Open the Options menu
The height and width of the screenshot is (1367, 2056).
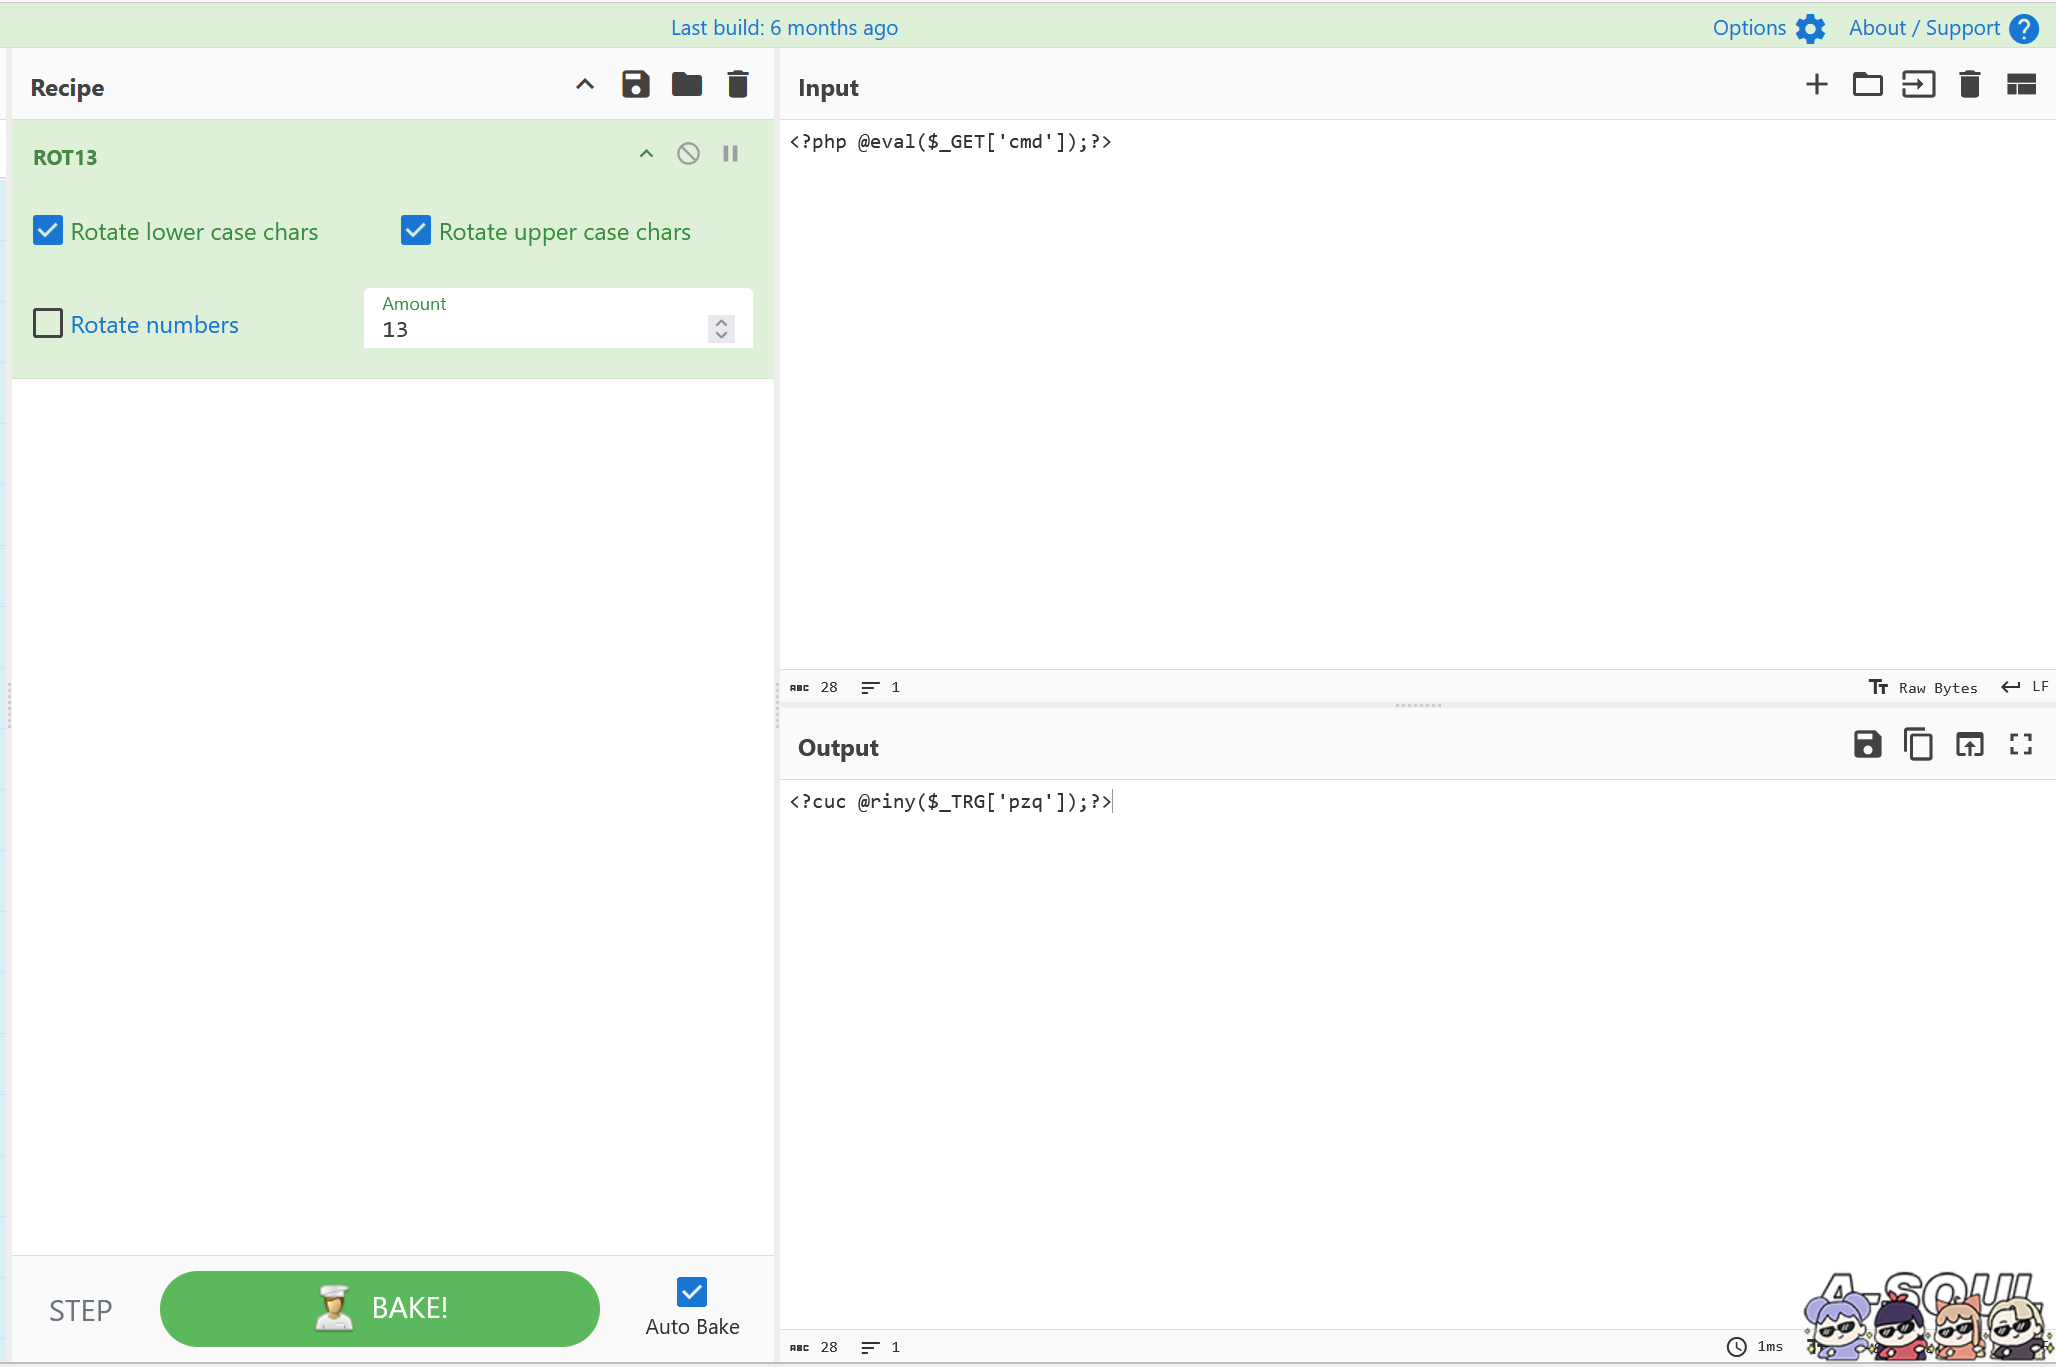(x=1768, y=28)
